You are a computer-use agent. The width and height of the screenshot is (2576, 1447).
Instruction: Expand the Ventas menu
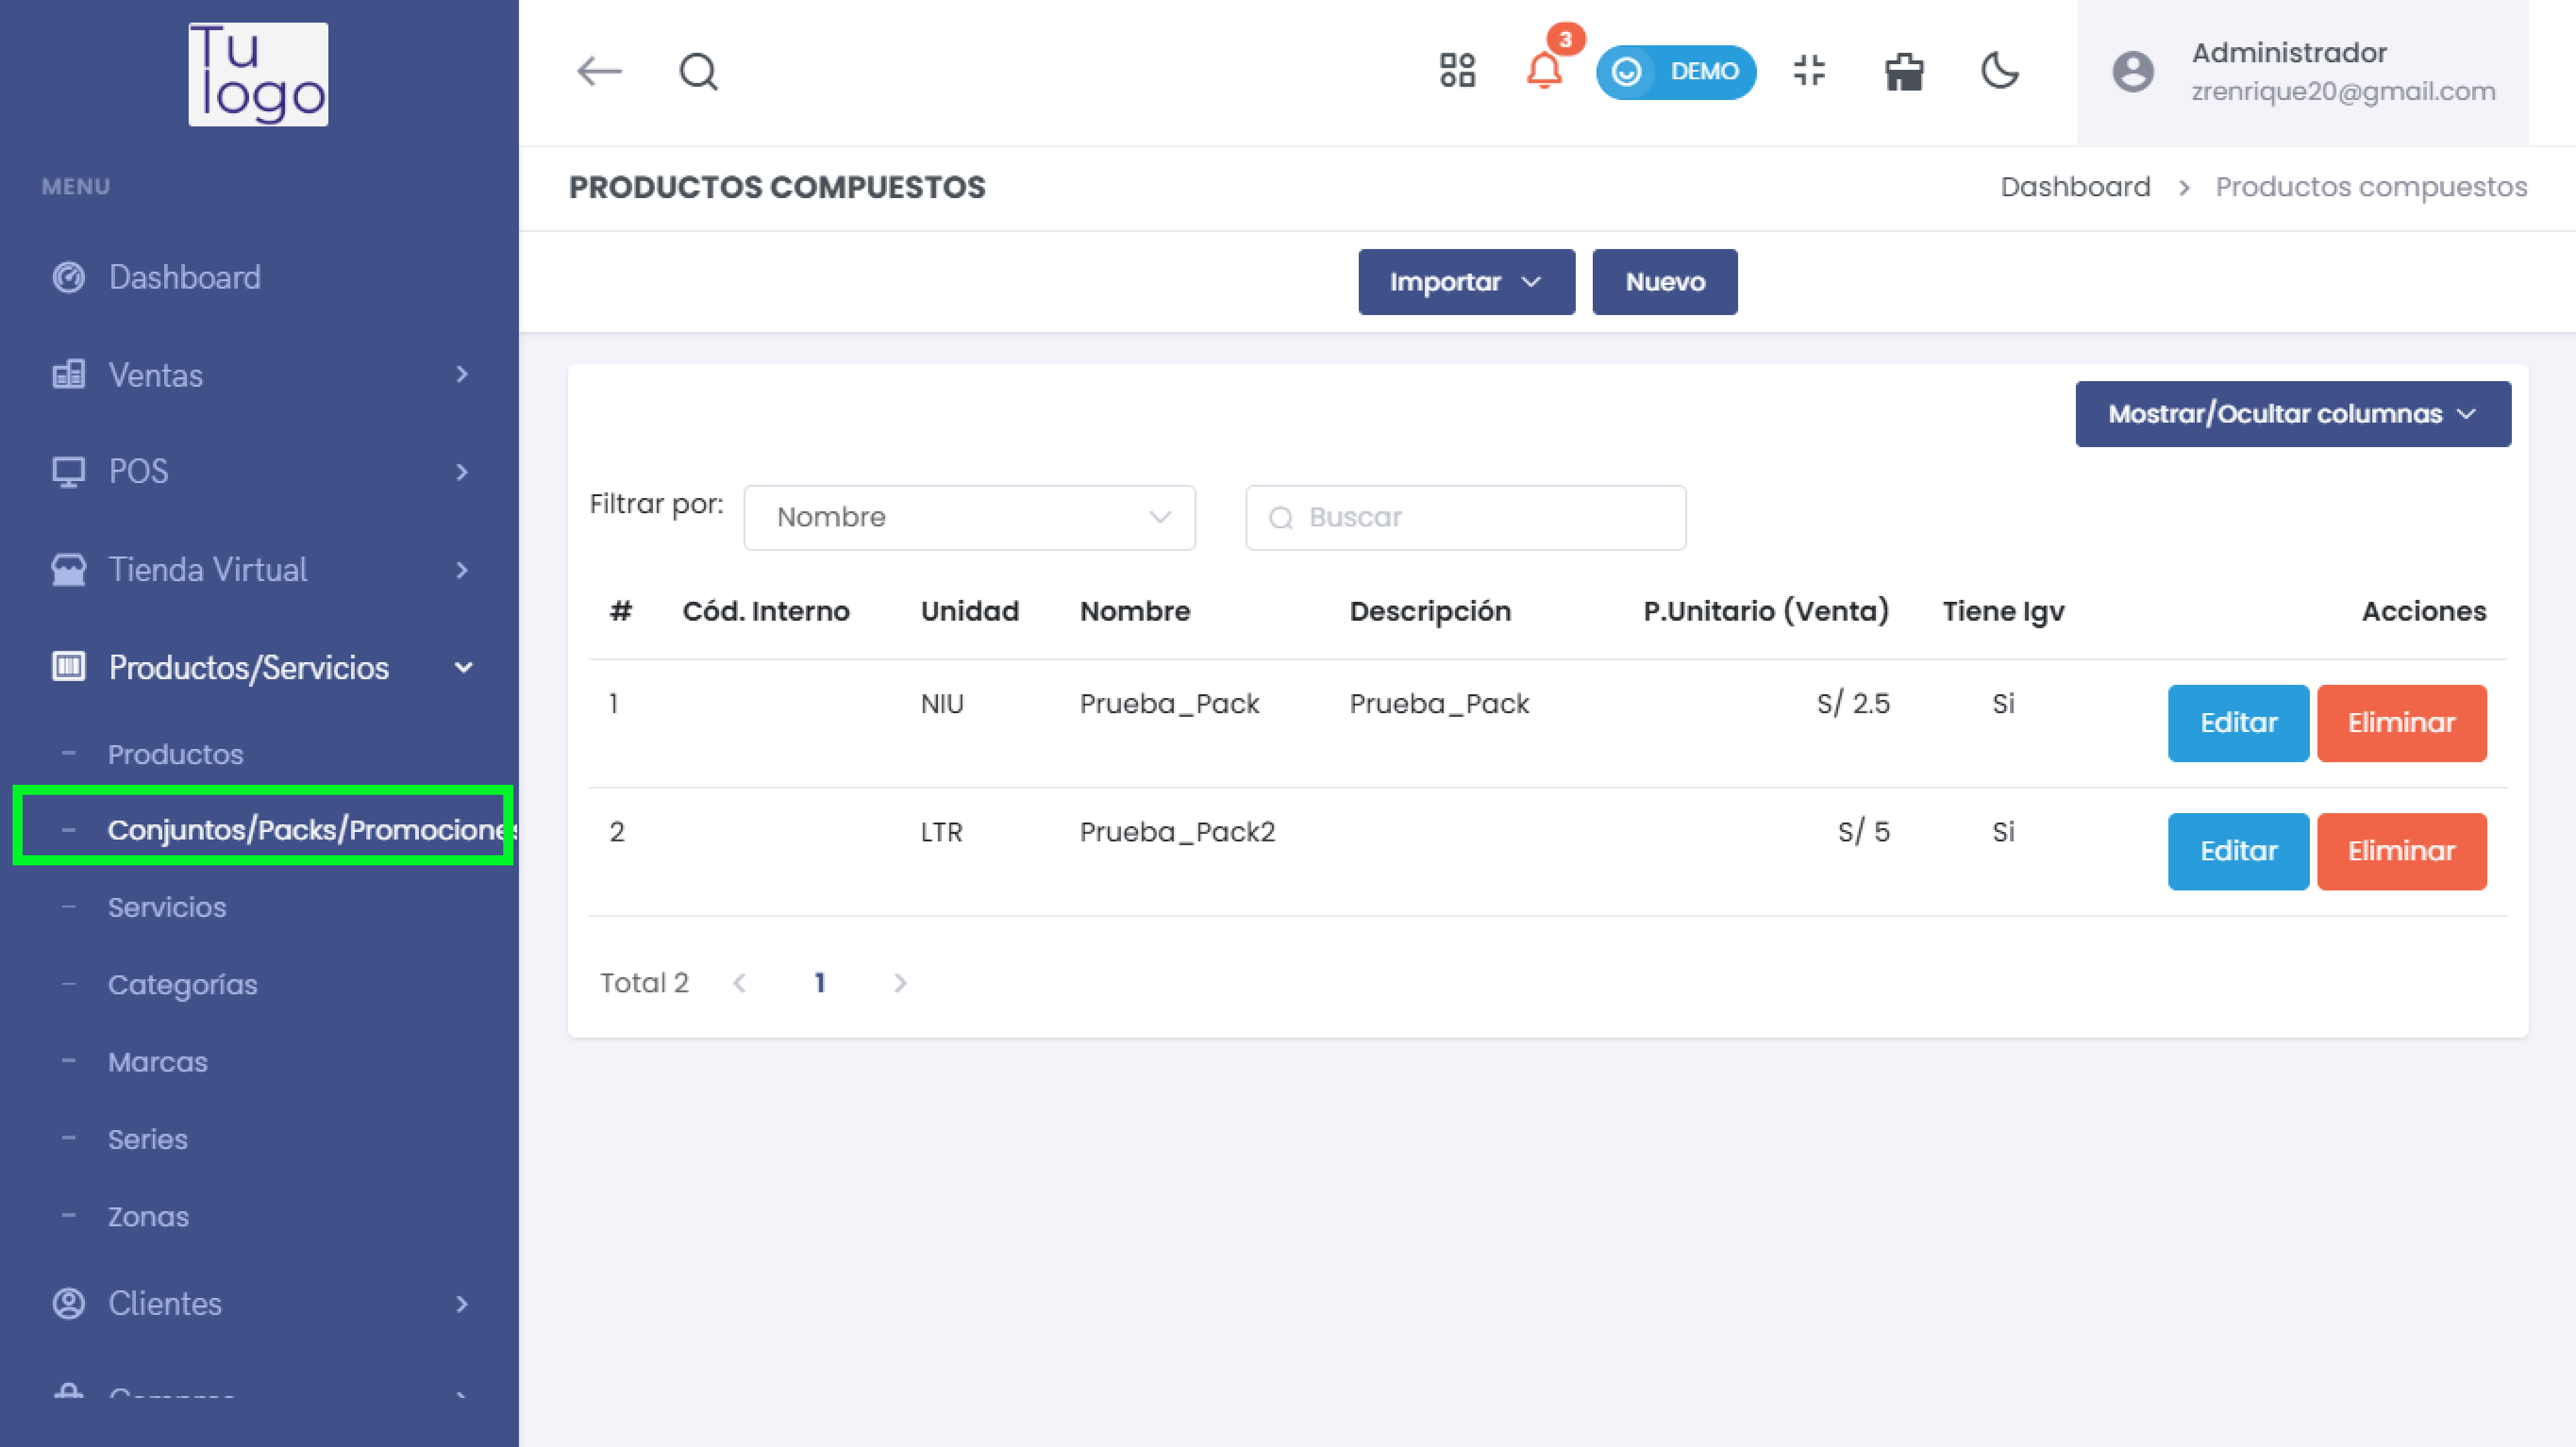point(258,375)
